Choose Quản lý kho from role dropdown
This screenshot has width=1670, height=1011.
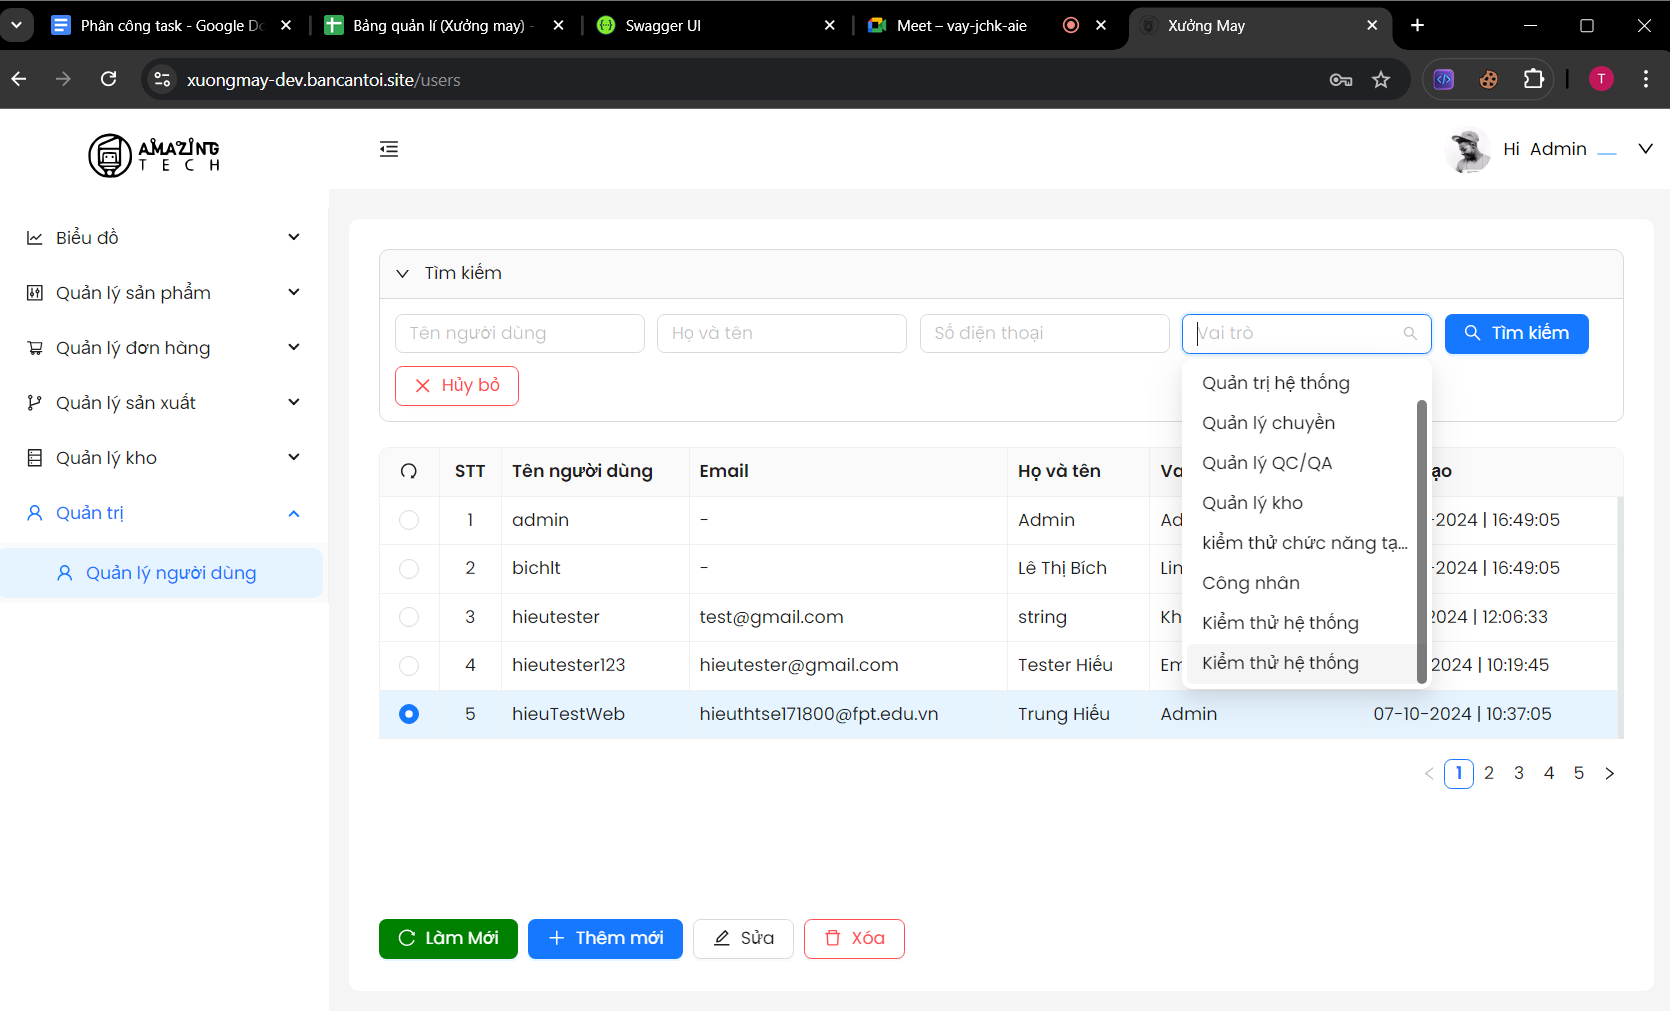(1252, 503)
